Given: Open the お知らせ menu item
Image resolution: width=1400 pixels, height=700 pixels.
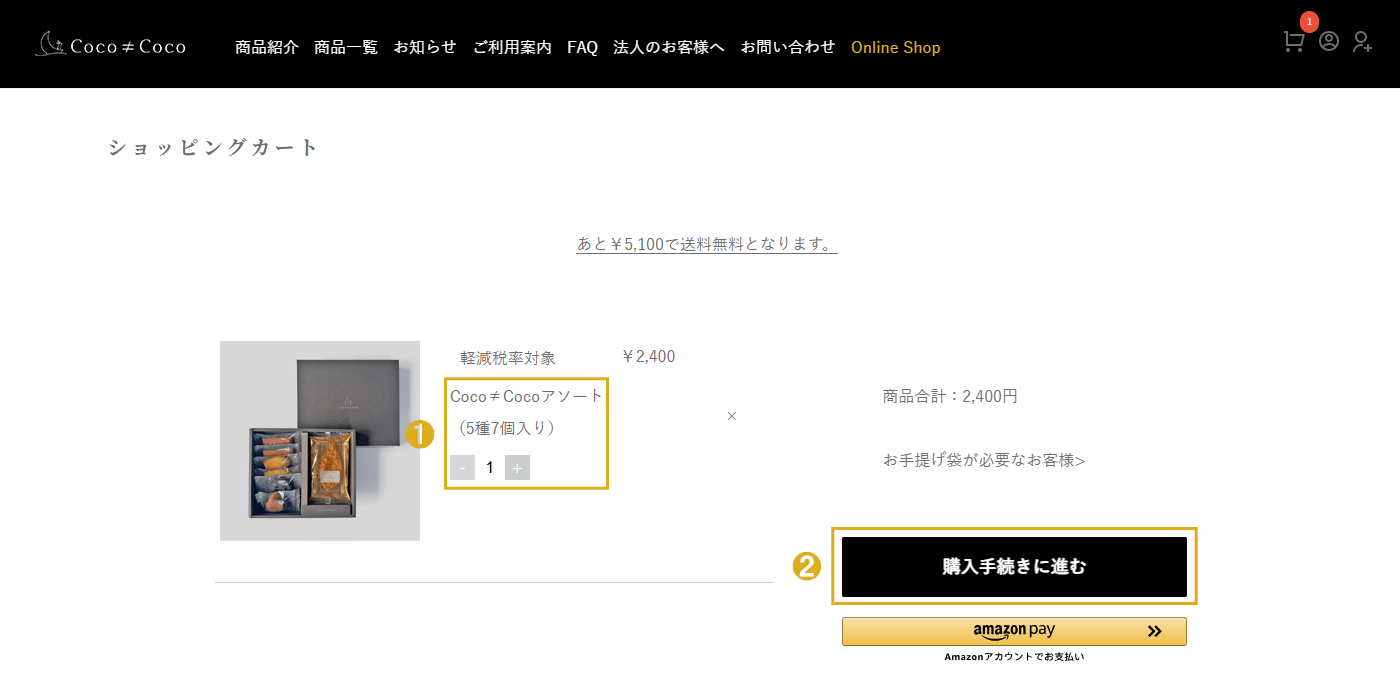Looking at the screenshot, I should 425,47.
